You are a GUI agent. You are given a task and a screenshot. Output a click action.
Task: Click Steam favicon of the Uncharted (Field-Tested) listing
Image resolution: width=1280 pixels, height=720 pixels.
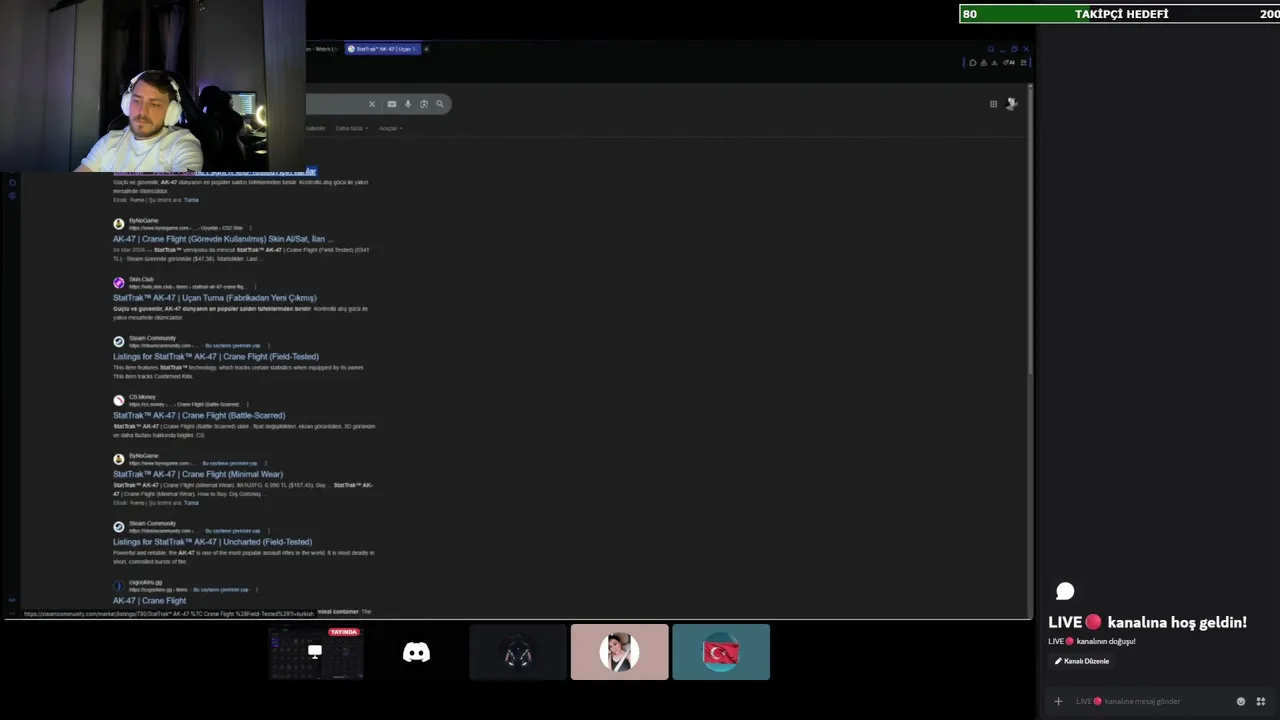tap(119, 527)
